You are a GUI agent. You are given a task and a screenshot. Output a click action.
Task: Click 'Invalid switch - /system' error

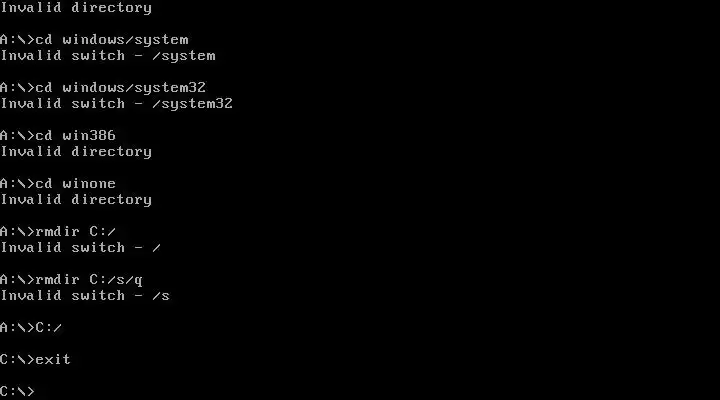[x=107, y=56]
